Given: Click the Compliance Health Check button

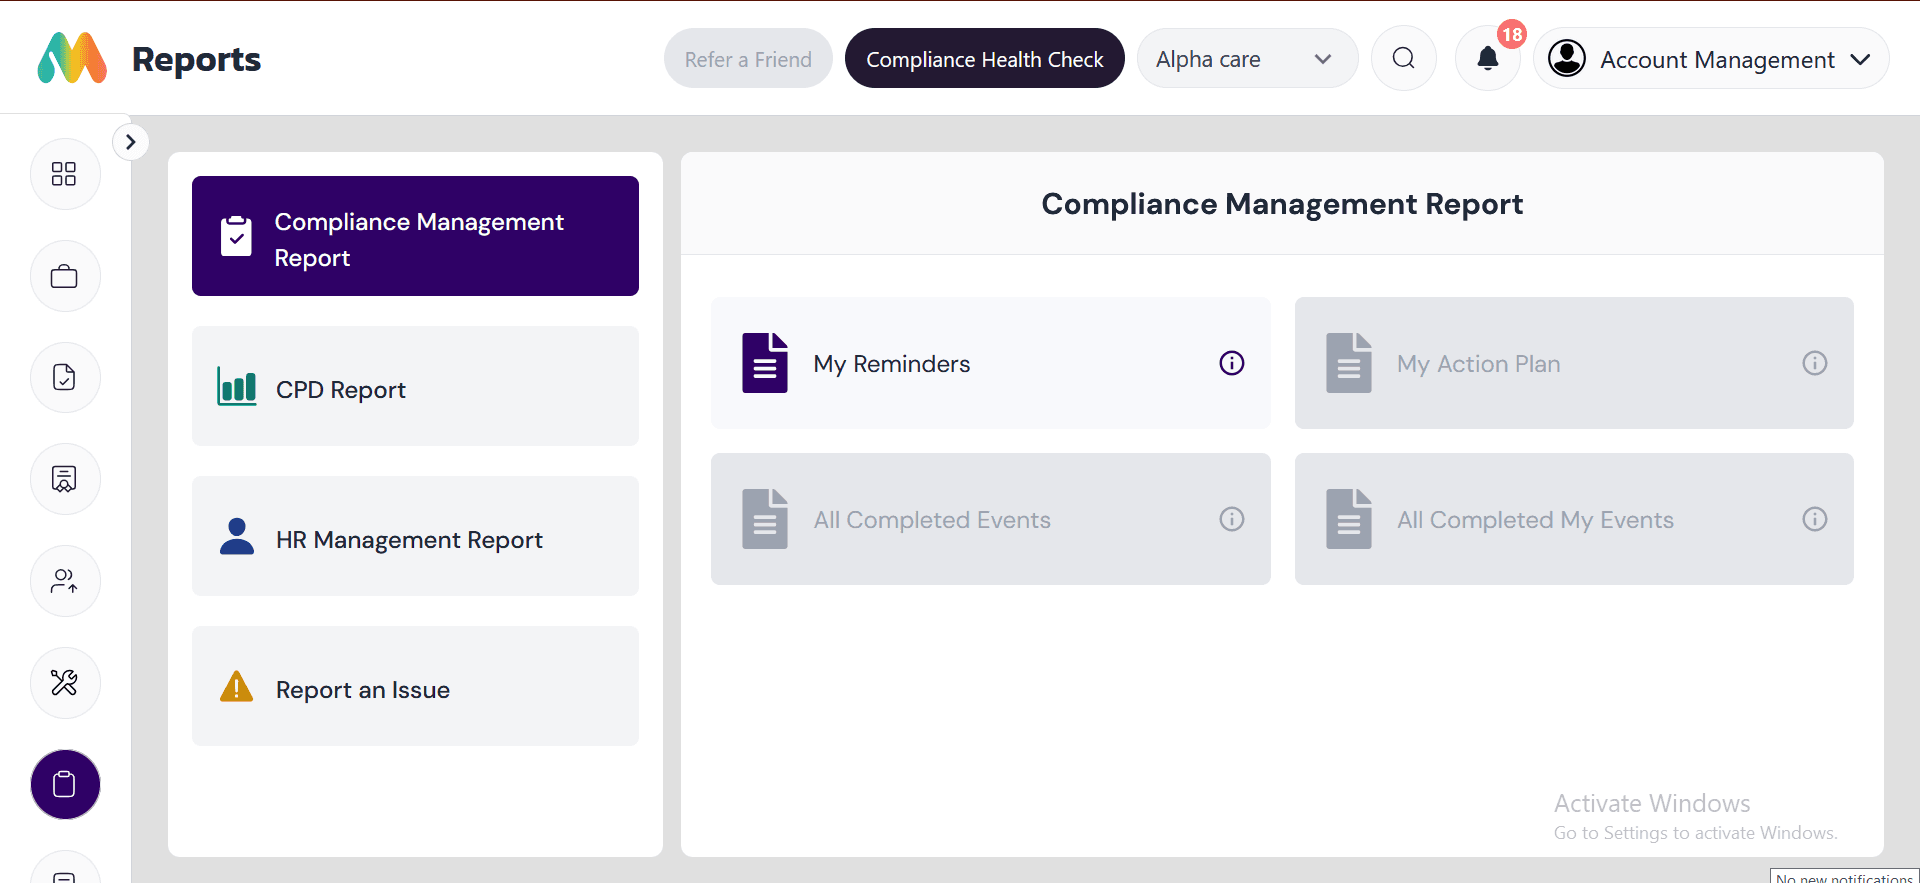Looking at the screenshot, I should click(984, 59).
